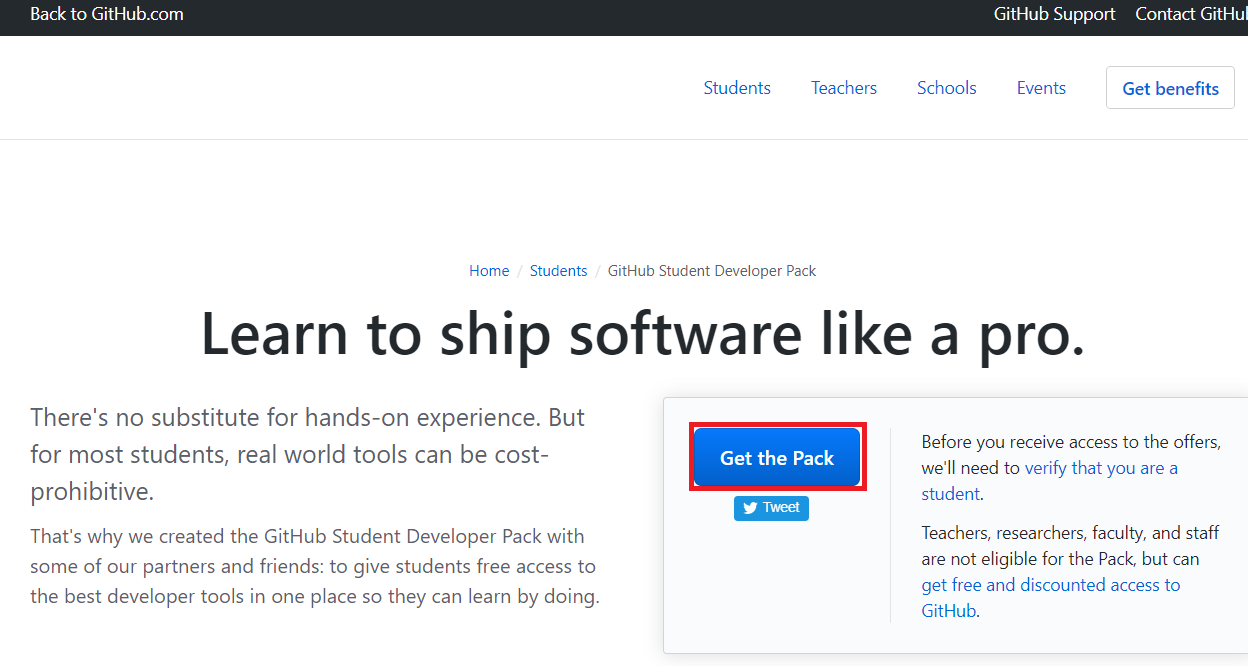
Task: Open GitHub Support link
Action: click(1054, 14)
